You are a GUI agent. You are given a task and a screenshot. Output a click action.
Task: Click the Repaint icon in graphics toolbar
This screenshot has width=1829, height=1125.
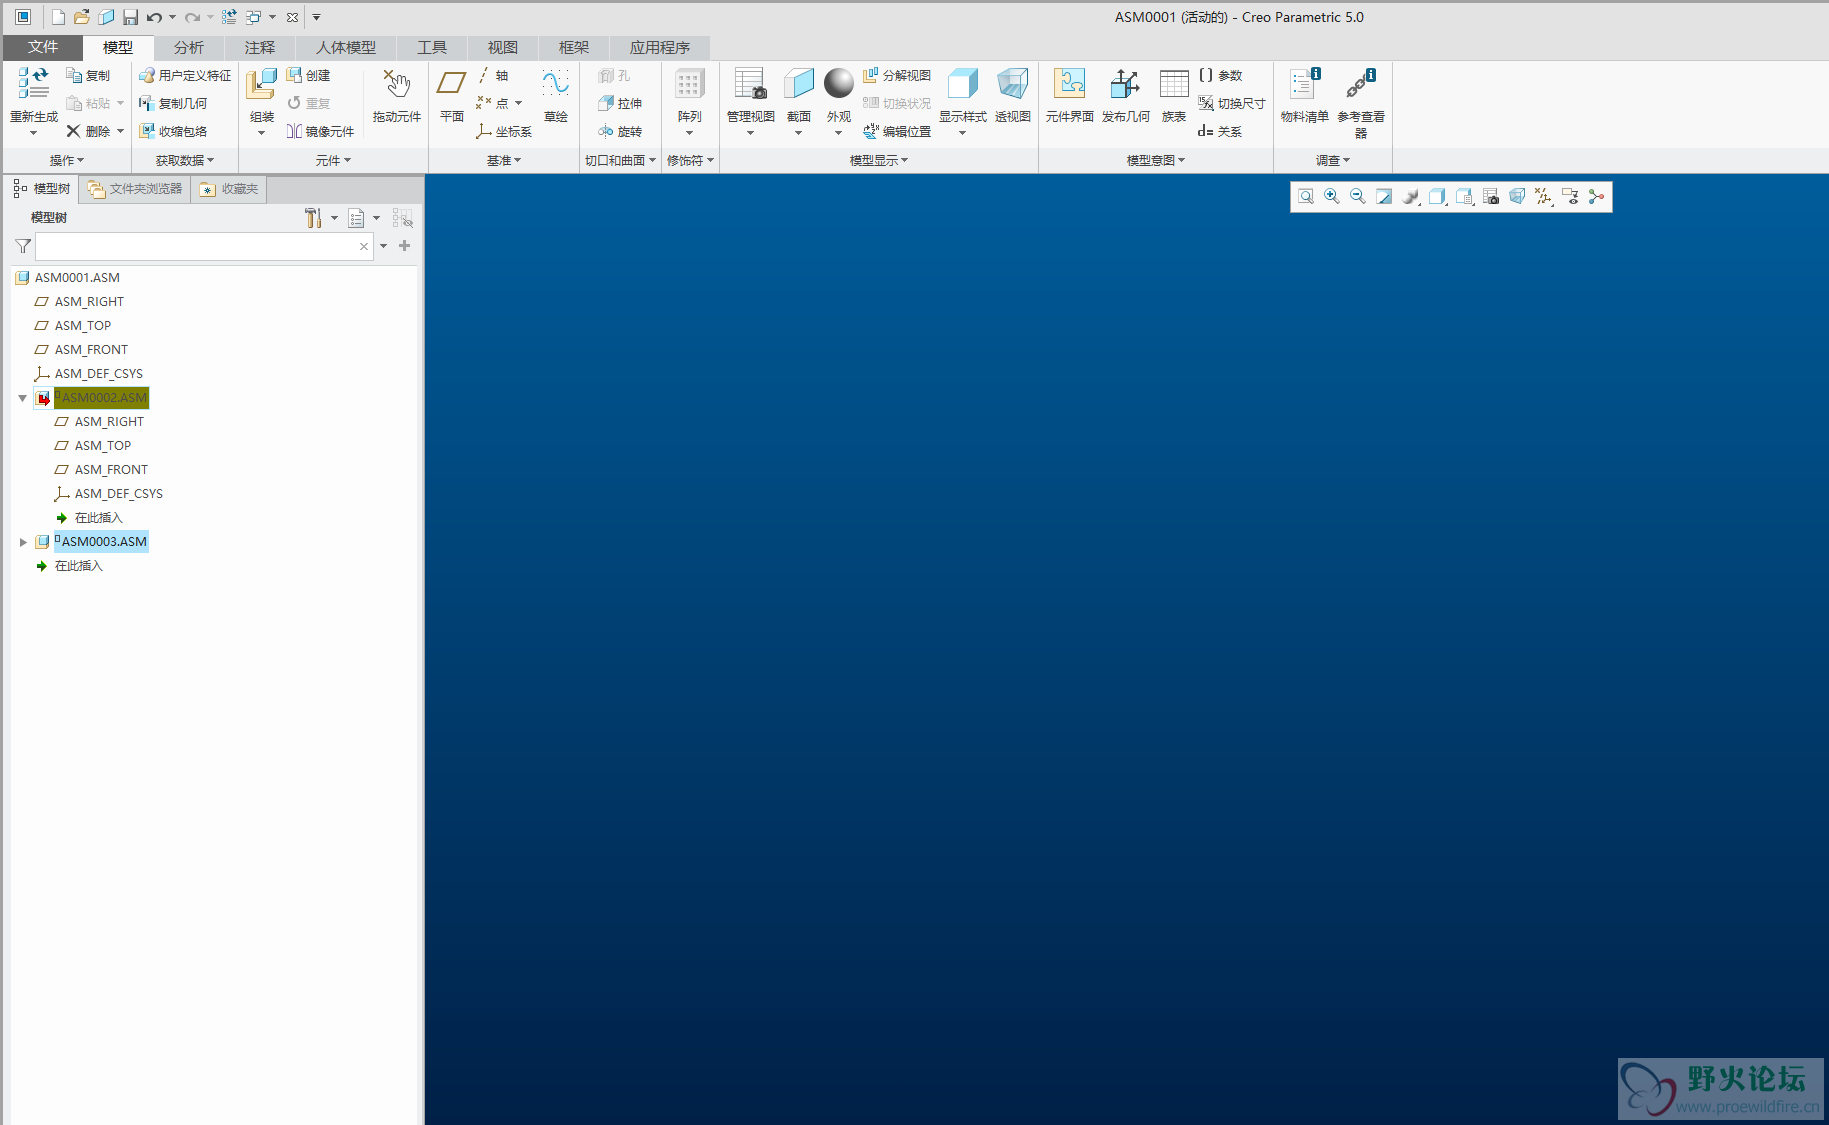[1384, 197]
